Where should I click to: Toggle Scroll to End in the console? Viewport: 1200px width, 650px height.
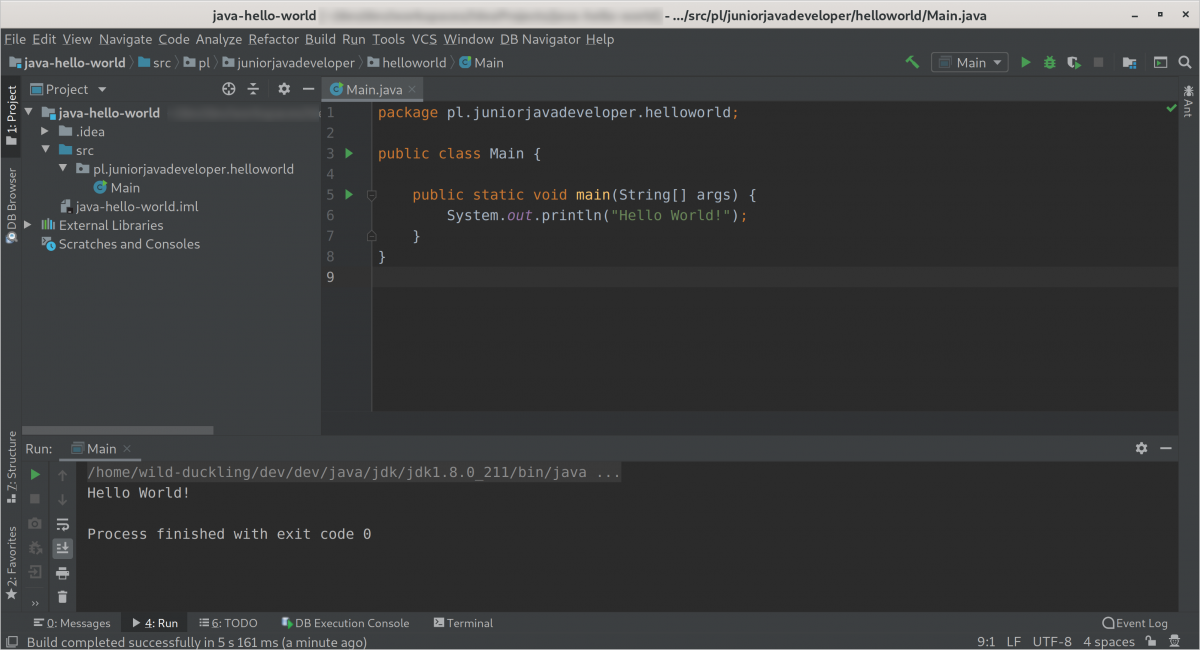coord(62,548)
